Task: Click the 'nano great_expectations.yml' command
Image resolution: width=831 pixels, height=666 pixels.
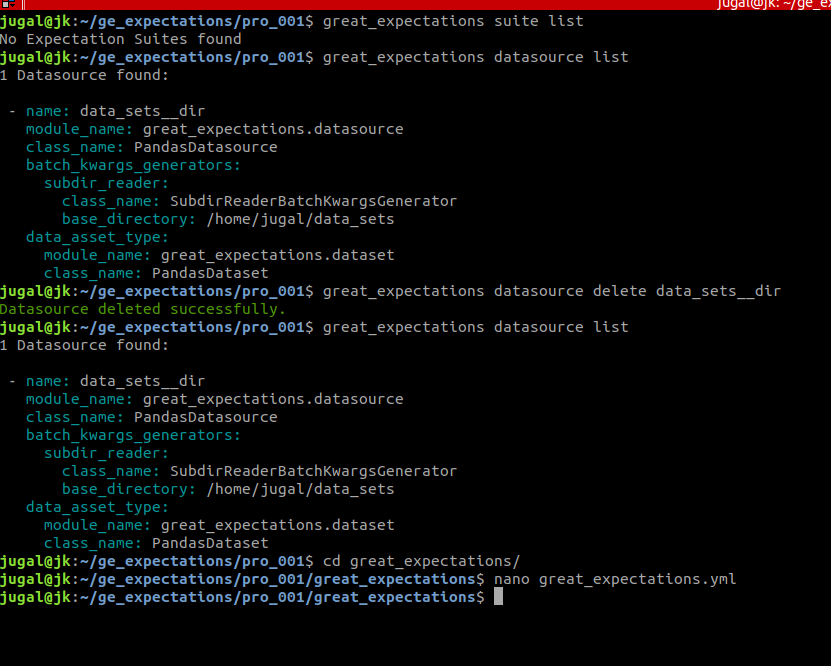Action: pyautogui.click(x=615, y=580)
